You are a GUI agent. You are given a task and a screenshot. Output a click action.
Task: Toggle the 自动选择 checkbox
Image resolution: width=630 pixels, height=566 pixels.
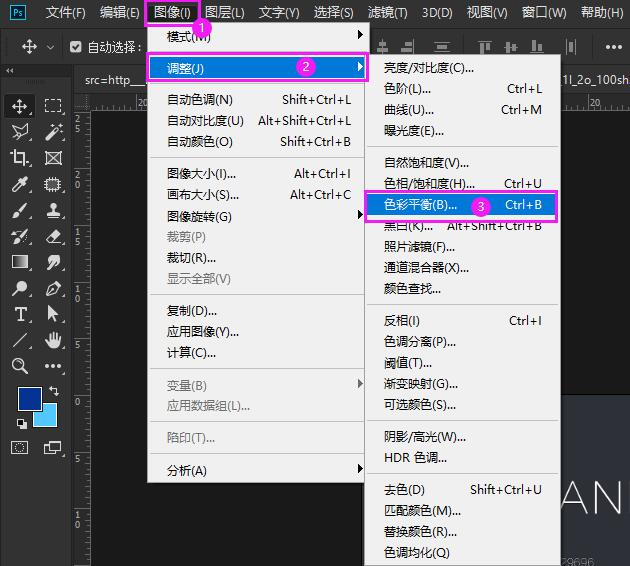coord(76,47)
